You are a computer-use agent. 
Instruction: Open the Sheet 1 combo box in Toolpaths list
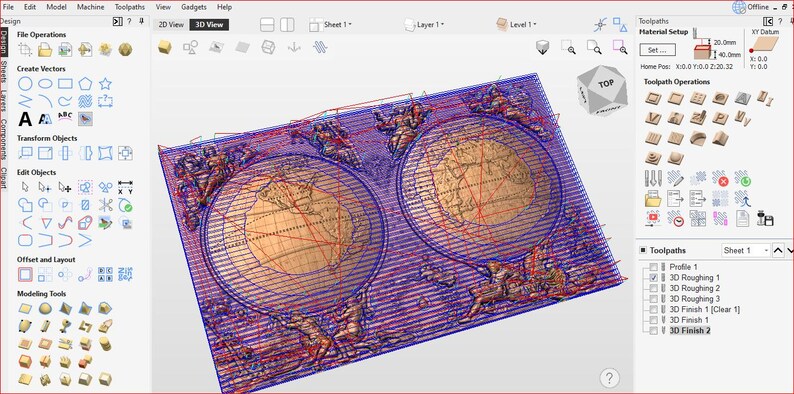746,250
